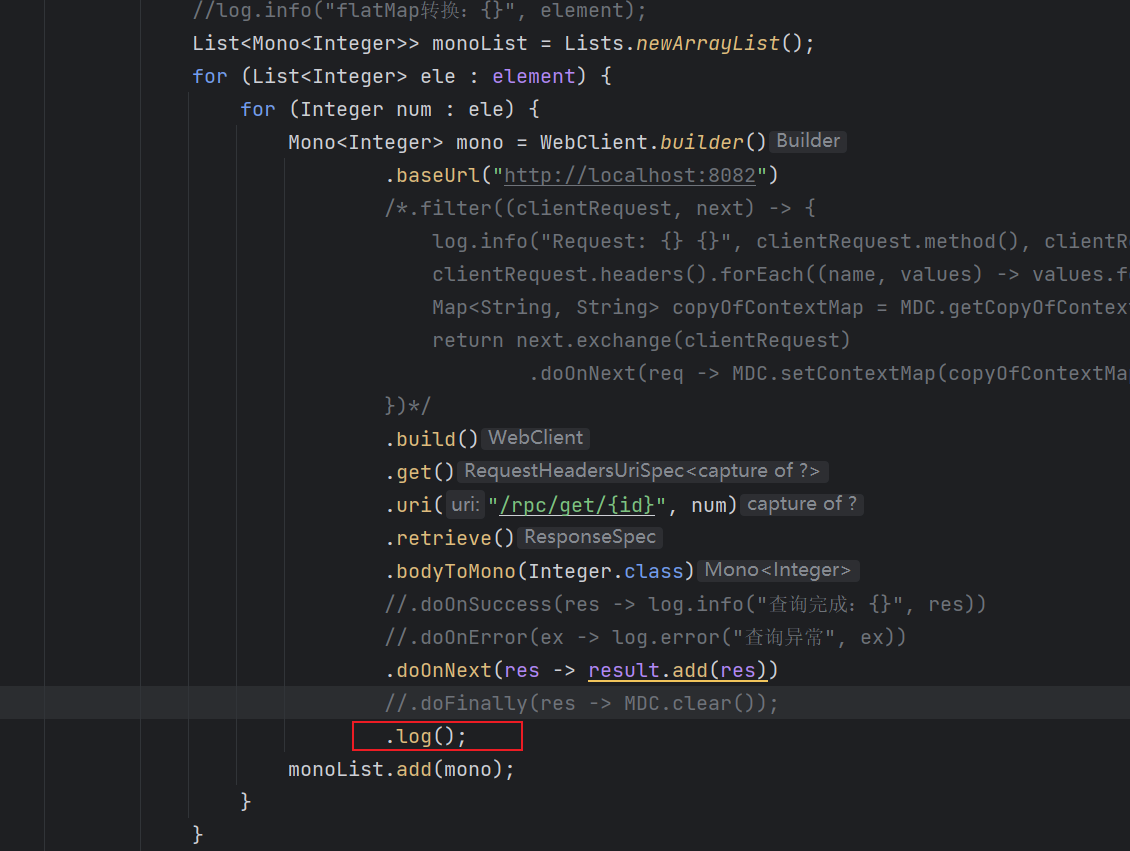Click the Builder inline type hint
This screenshot has height=851, width=1130.
tap(808, 141)
